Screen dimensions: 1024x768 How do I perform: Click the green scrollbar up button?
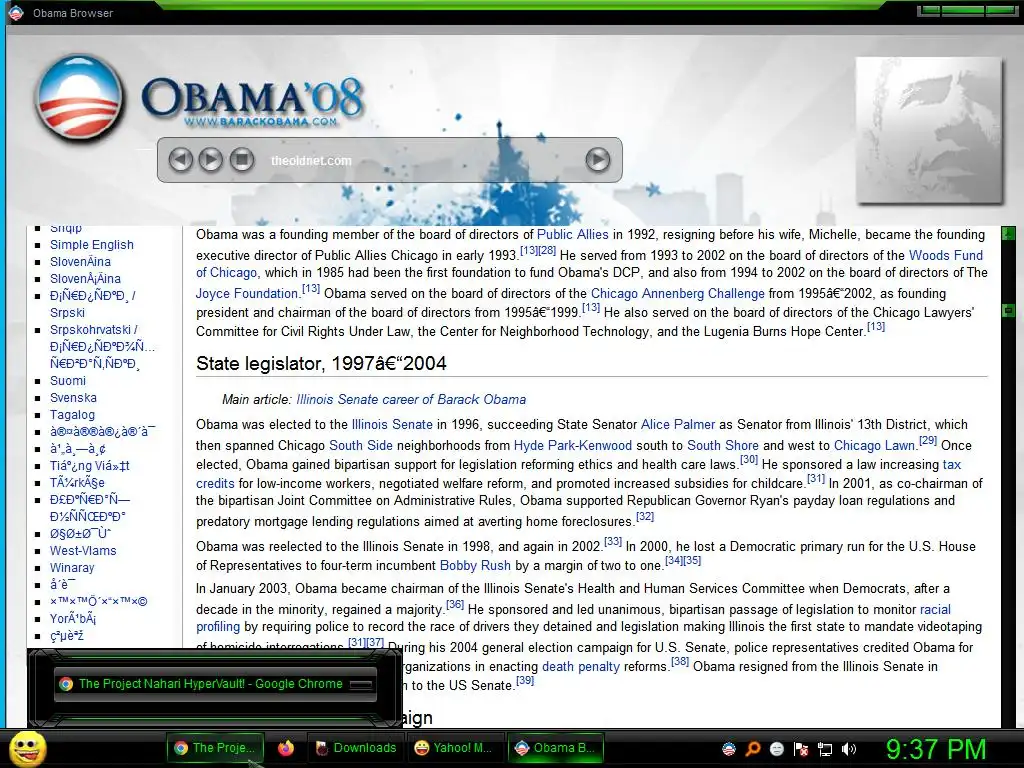[1008, 232]
